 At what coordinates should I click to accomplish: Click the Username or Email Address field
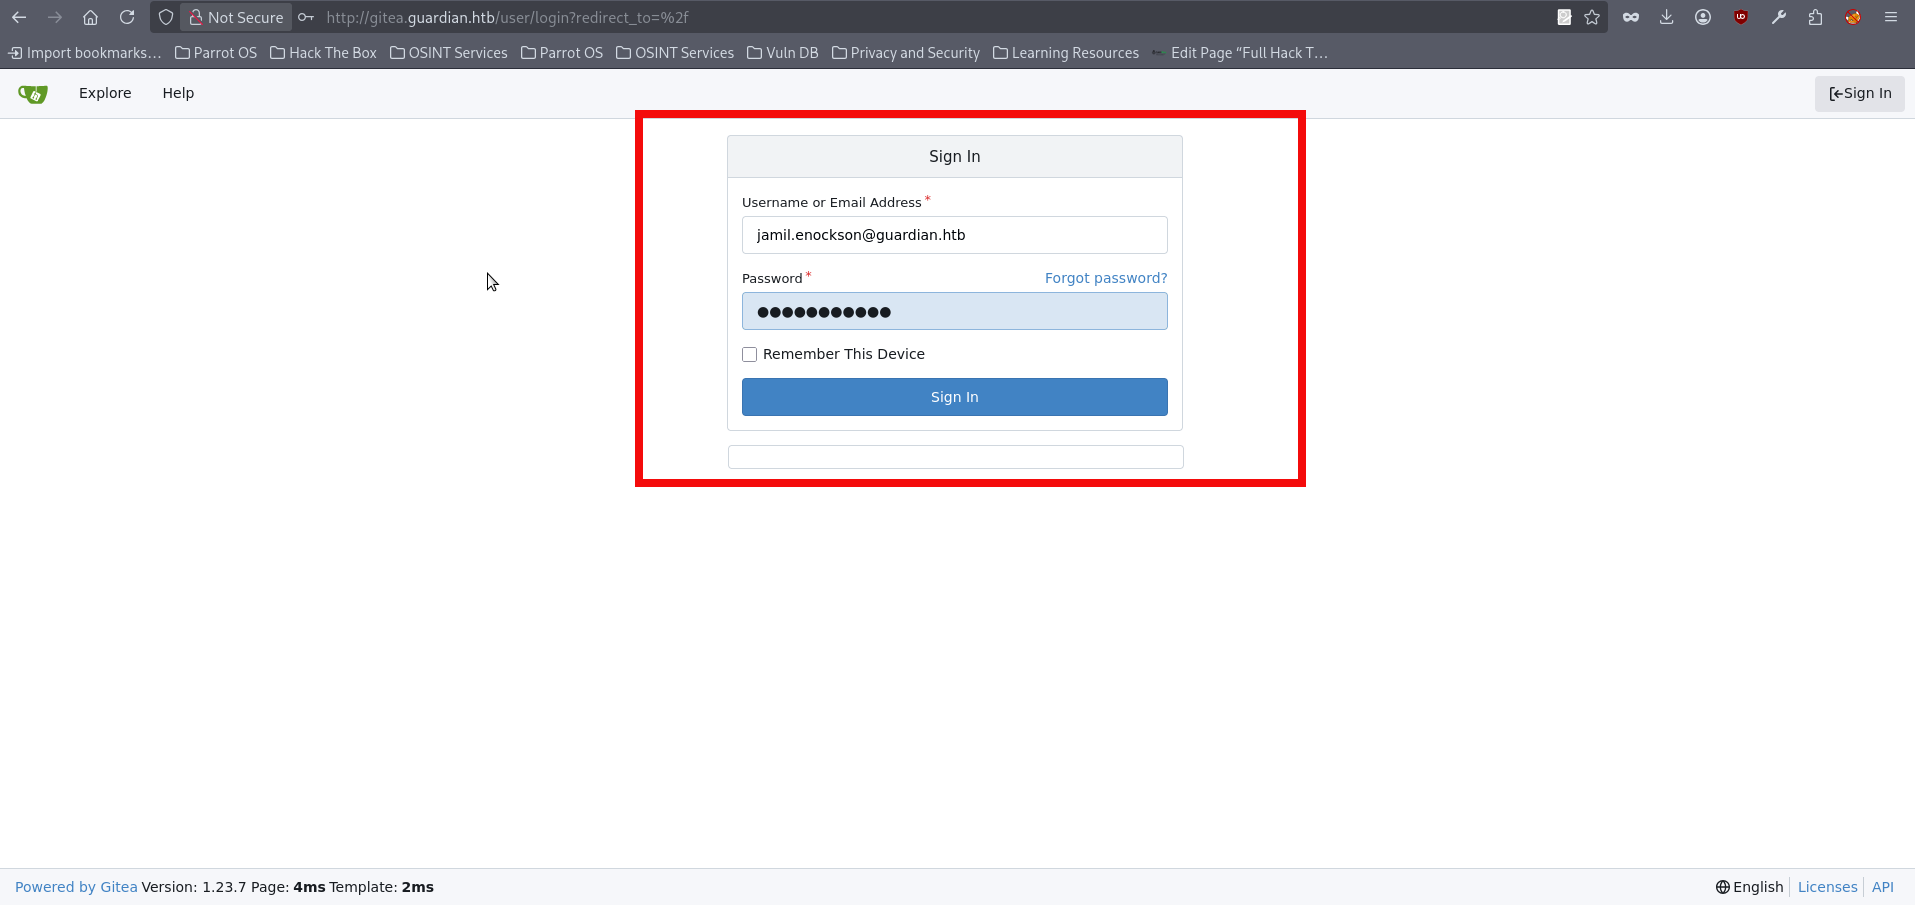click(x=954, y=235)
